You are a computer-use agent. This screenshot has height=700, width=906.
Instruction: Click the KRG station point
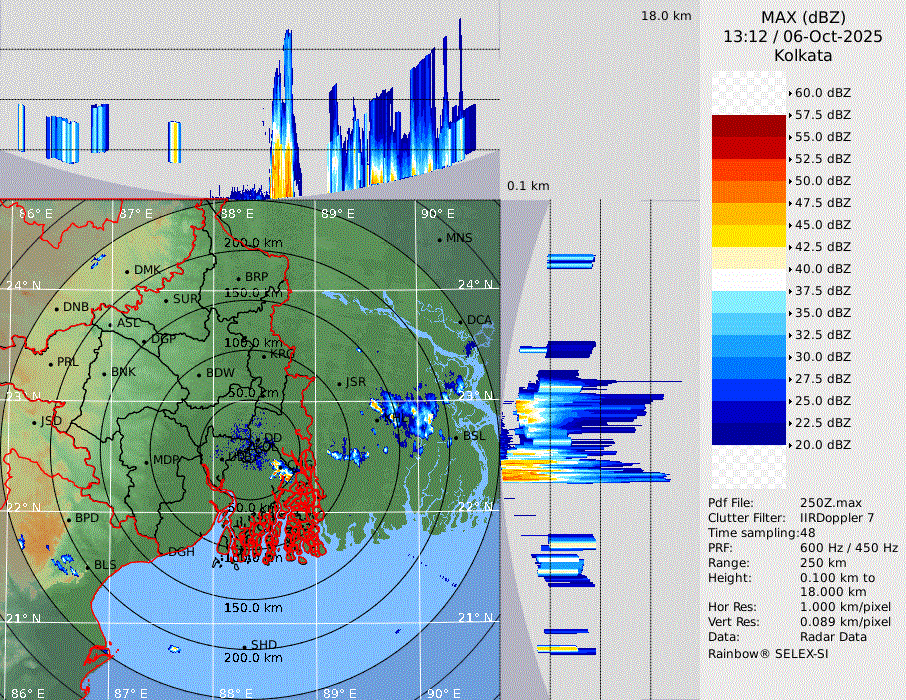pyautogui.click(x=264, y=355)
